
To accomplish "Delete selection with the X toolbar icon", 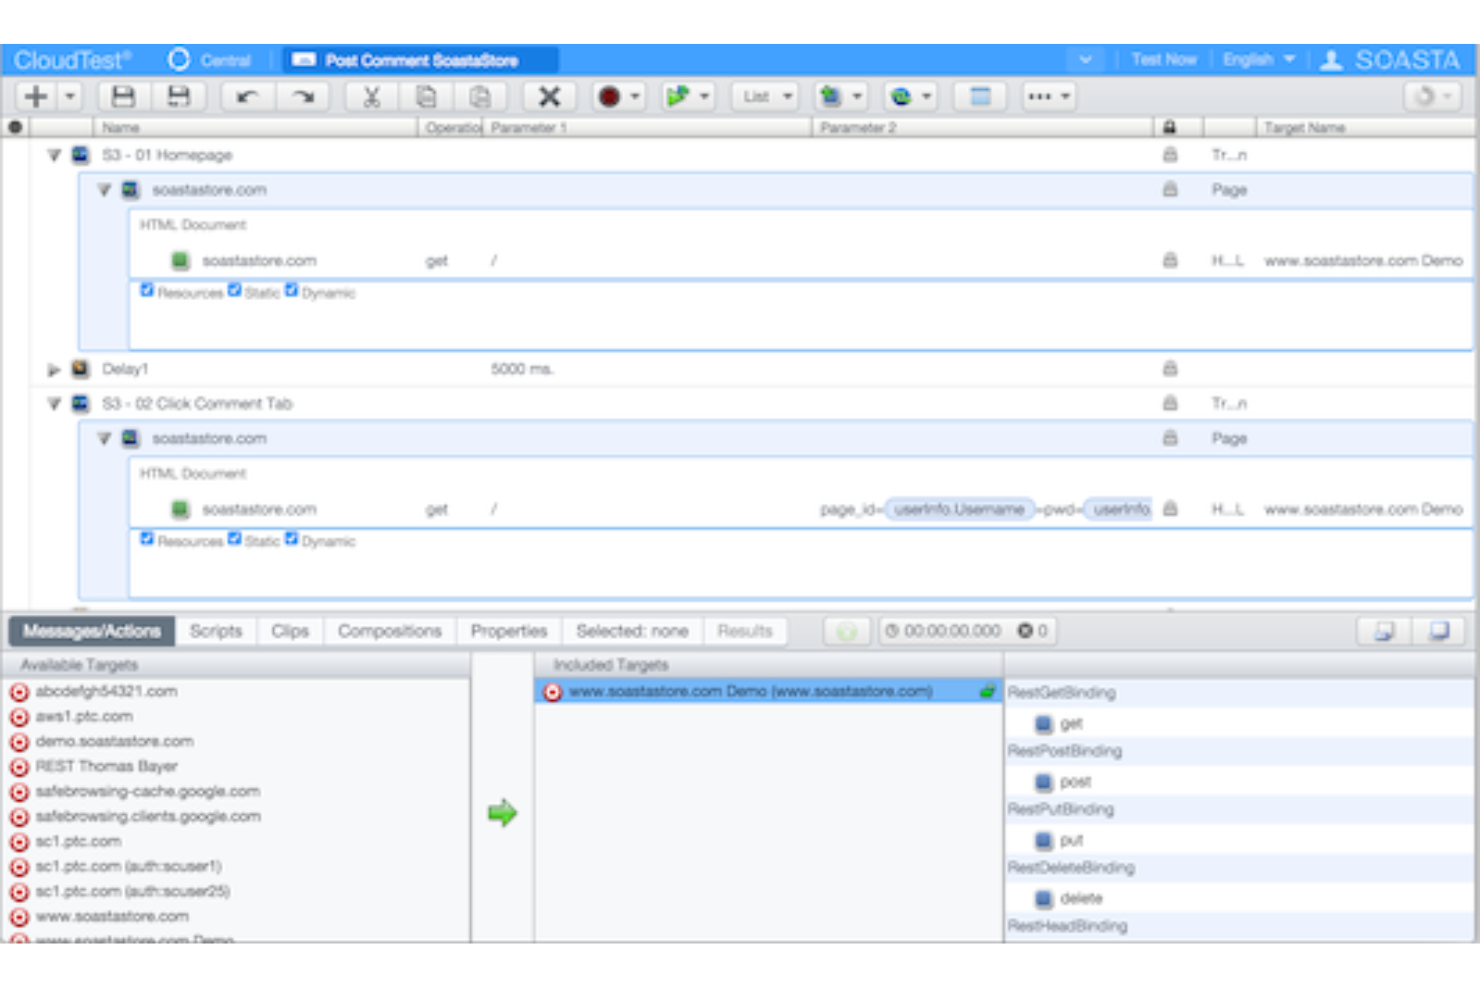I will click(x=549, y=97).
